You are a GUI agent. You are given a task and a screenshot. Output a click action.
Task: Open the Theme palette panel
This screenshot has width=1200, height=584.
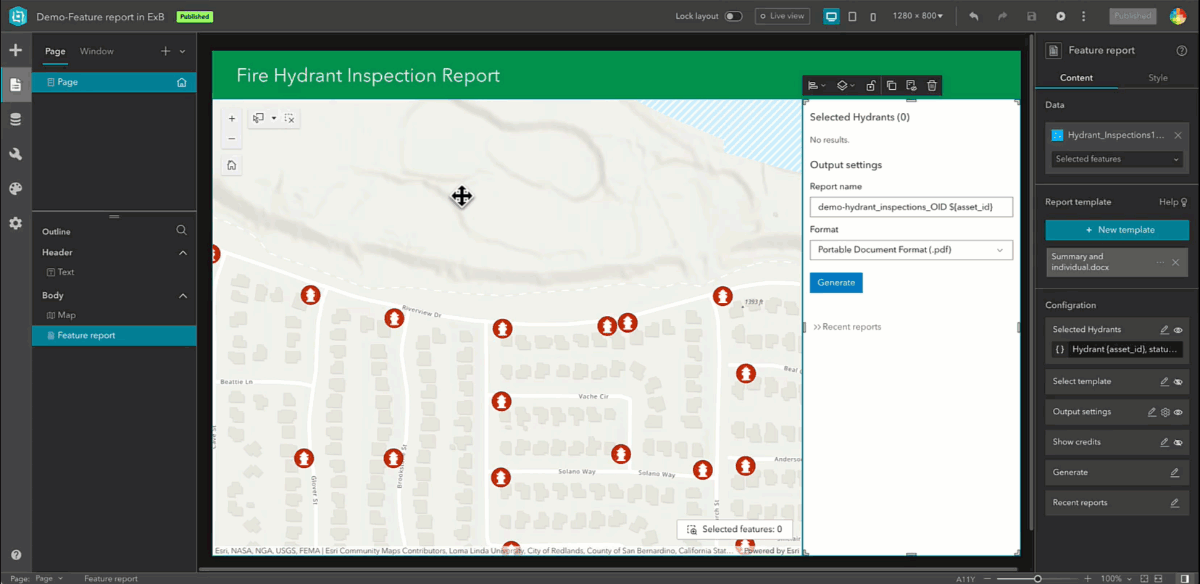coord(15,188)
